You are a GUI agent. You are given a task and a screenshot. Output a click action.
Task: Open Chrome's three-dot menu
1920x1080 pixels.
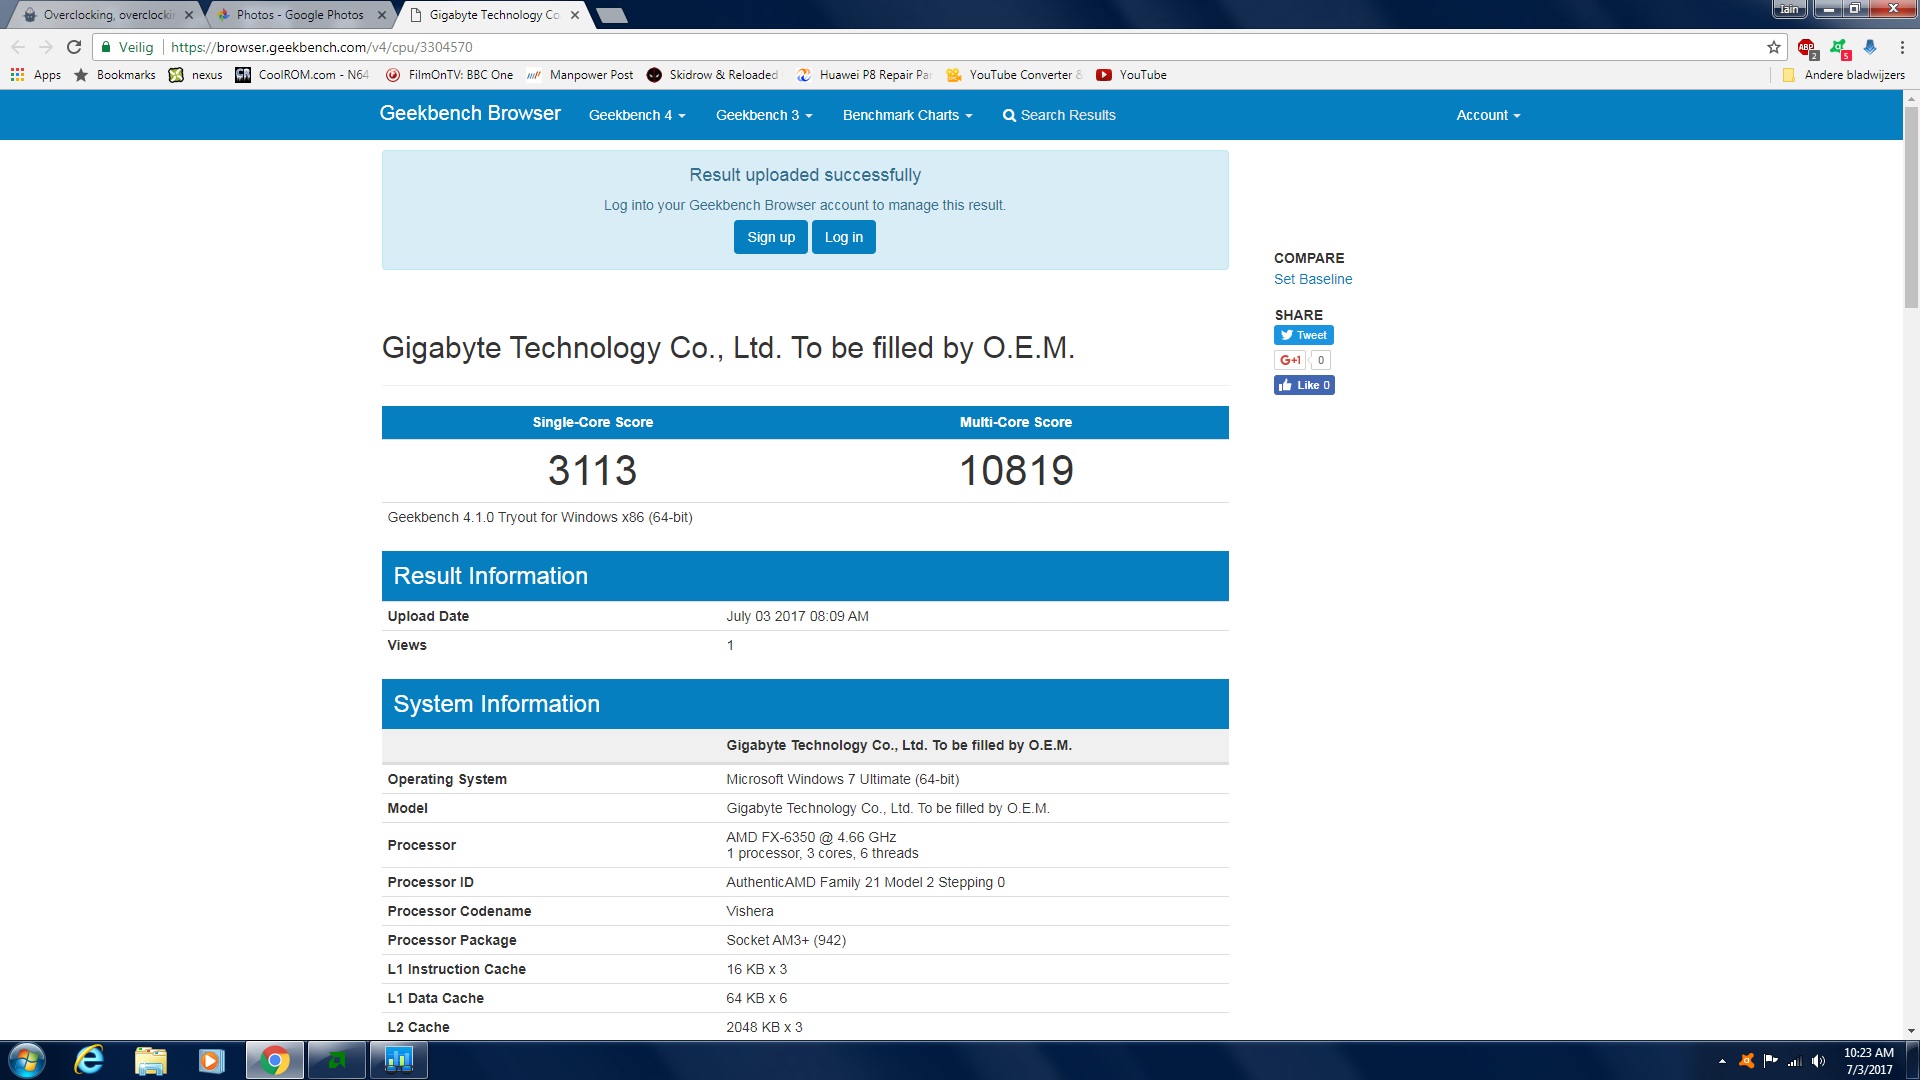pos(1902,47)
